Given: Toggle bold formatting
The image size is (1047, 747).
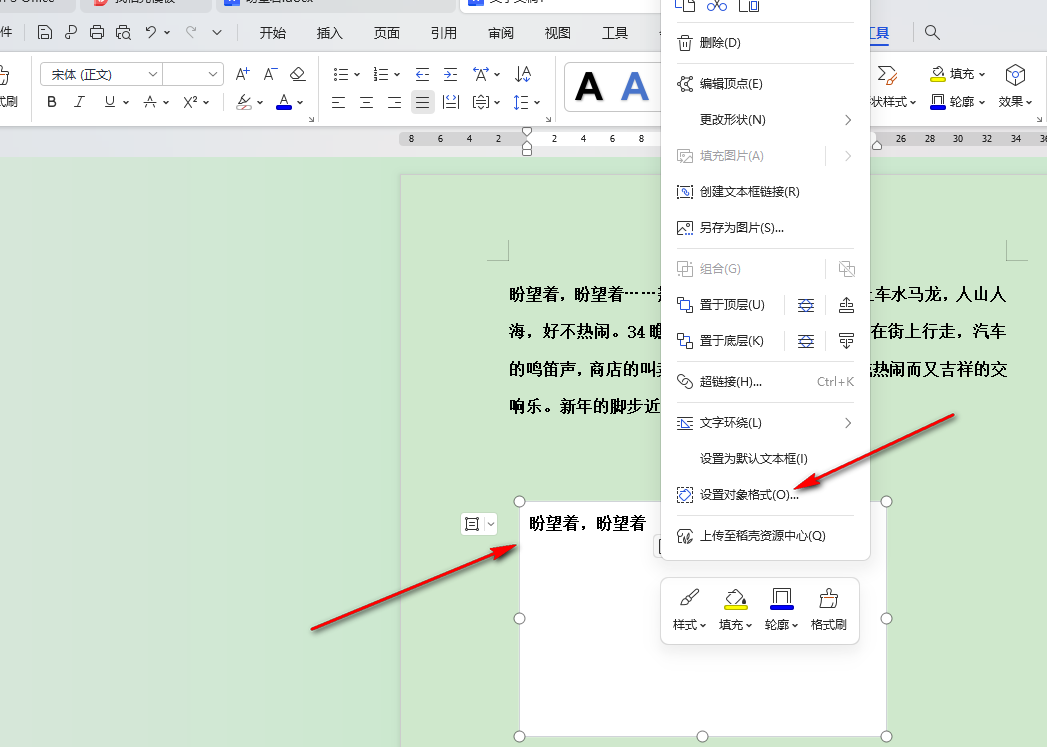Looking at the screenshot, I should [x=51, y=102].
